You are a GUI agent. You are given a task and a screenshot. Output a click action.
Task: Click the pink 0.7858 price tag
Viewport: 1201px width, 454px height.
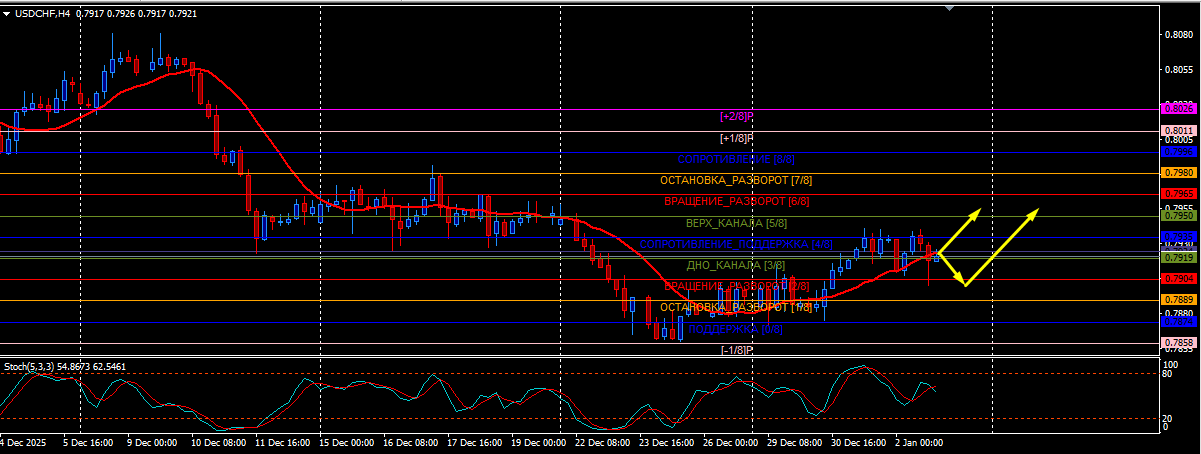[1179, 342]
